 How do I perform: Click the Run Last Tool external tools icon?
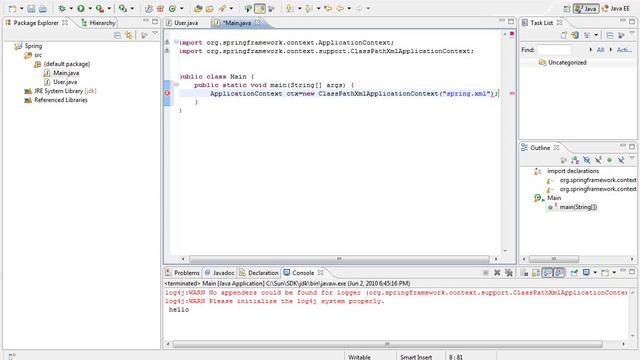click(100, 9)
